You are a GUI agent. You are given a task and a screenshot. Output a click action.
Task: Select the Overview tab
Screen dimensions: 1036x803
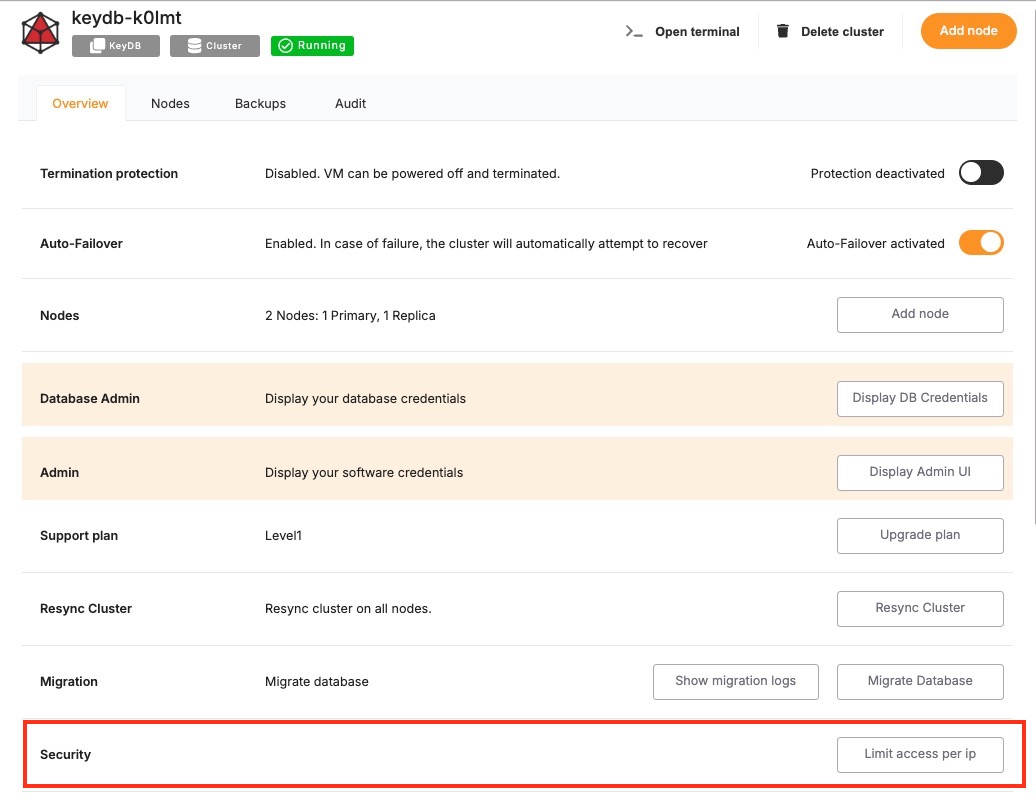tap(80, 104)
